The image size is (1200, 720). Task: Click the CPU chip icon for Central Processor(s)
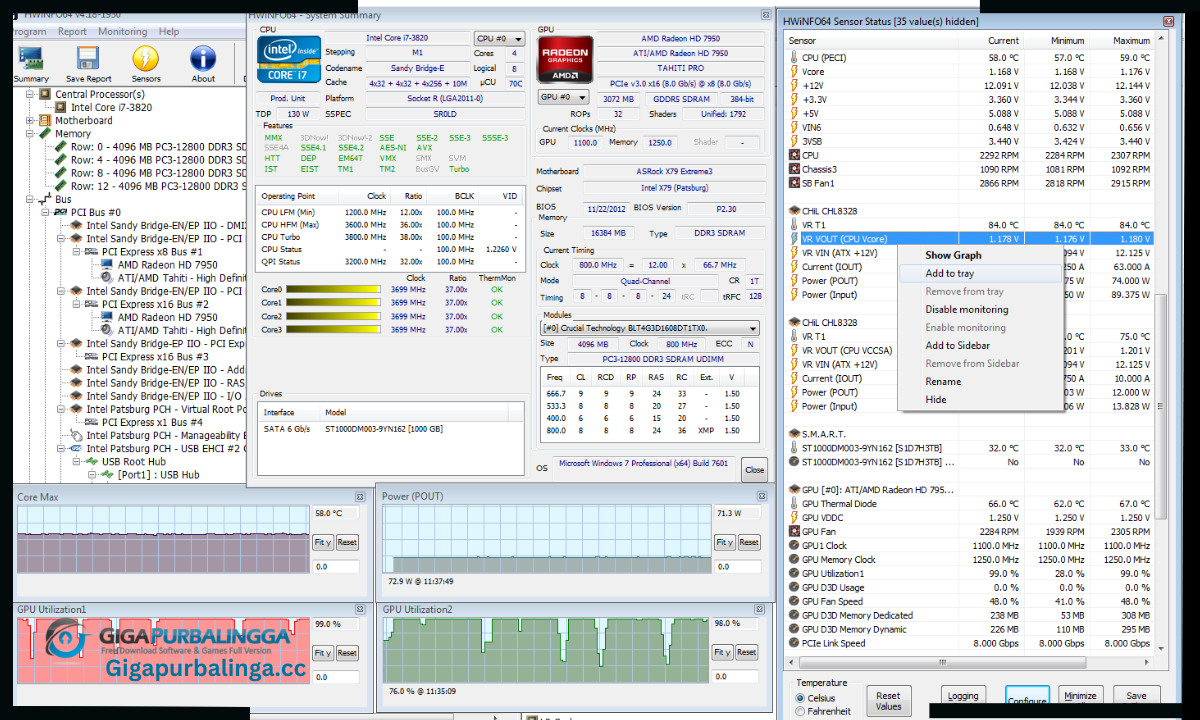click(x=45, y=94)
